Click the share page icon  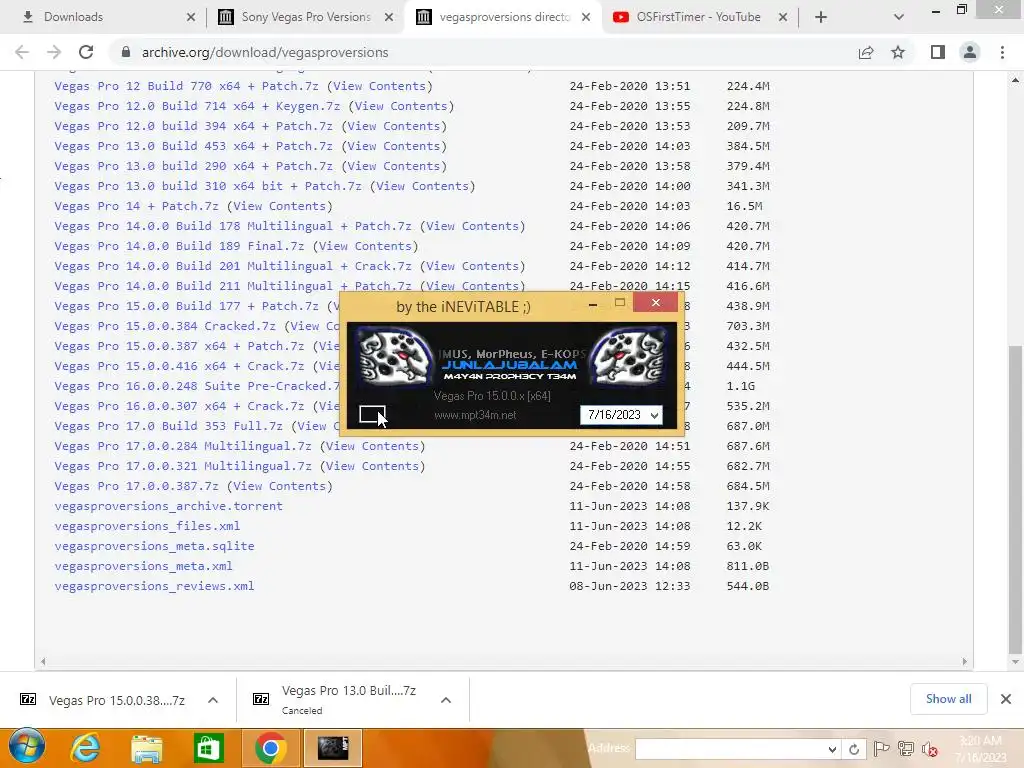tap(866, 52)
